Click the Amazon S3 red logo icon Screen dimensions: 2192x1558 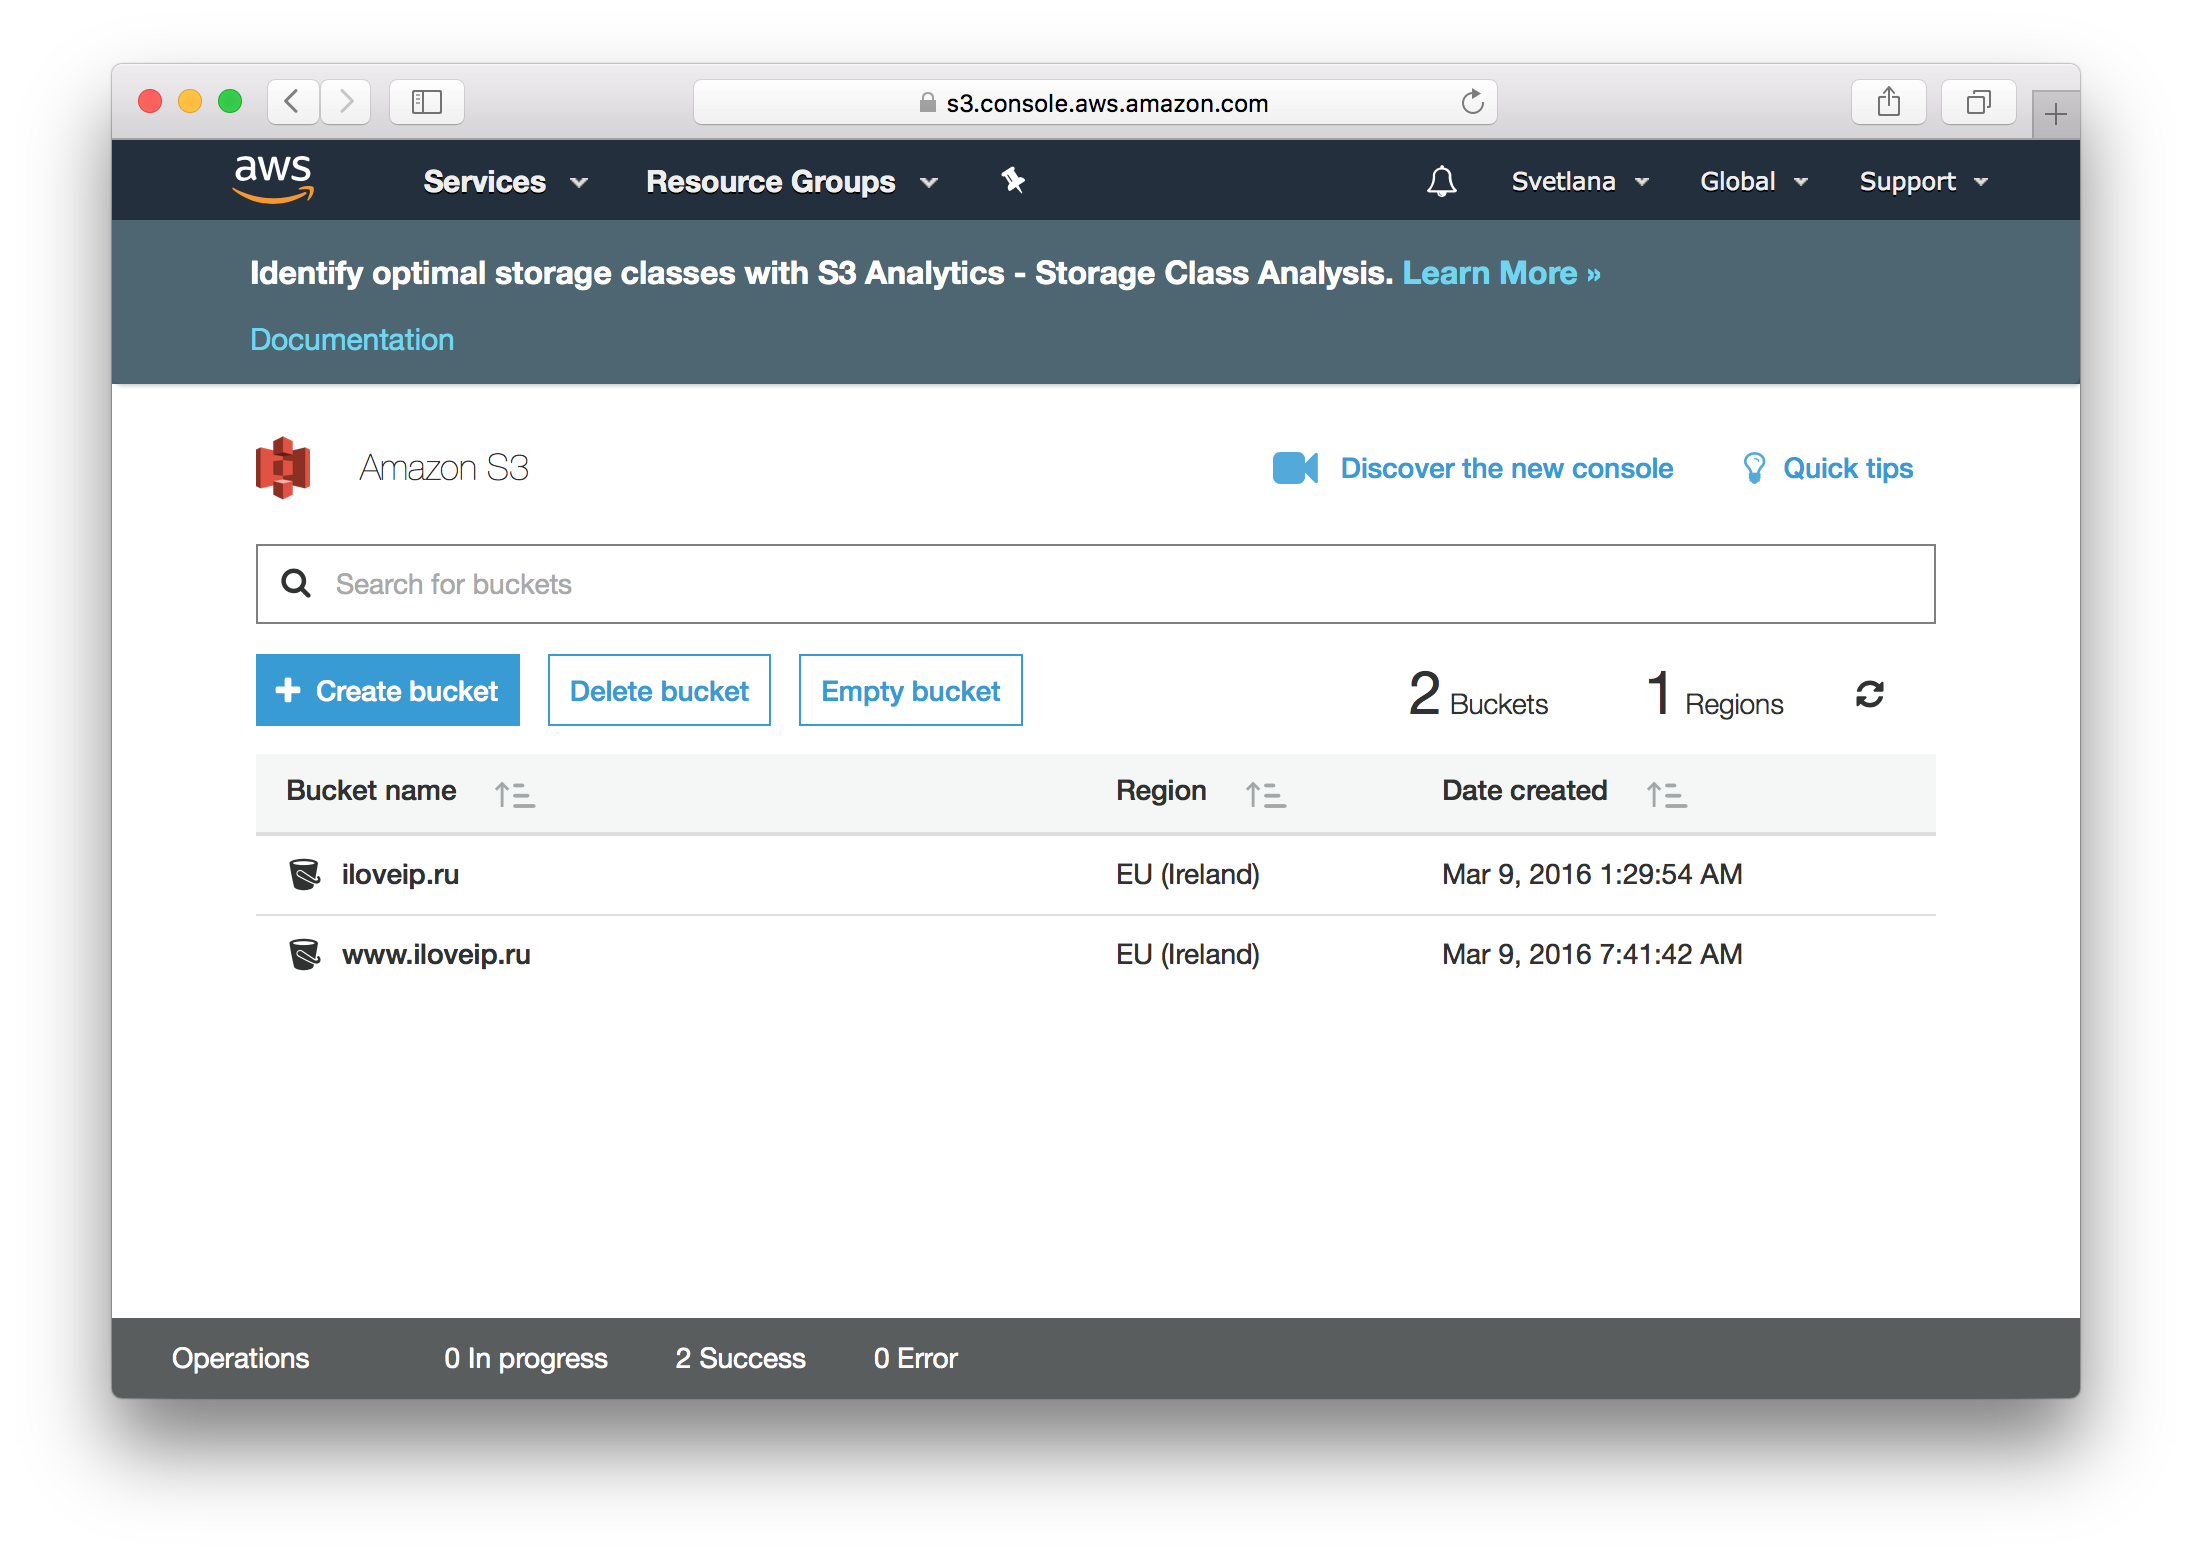point(283,467)
